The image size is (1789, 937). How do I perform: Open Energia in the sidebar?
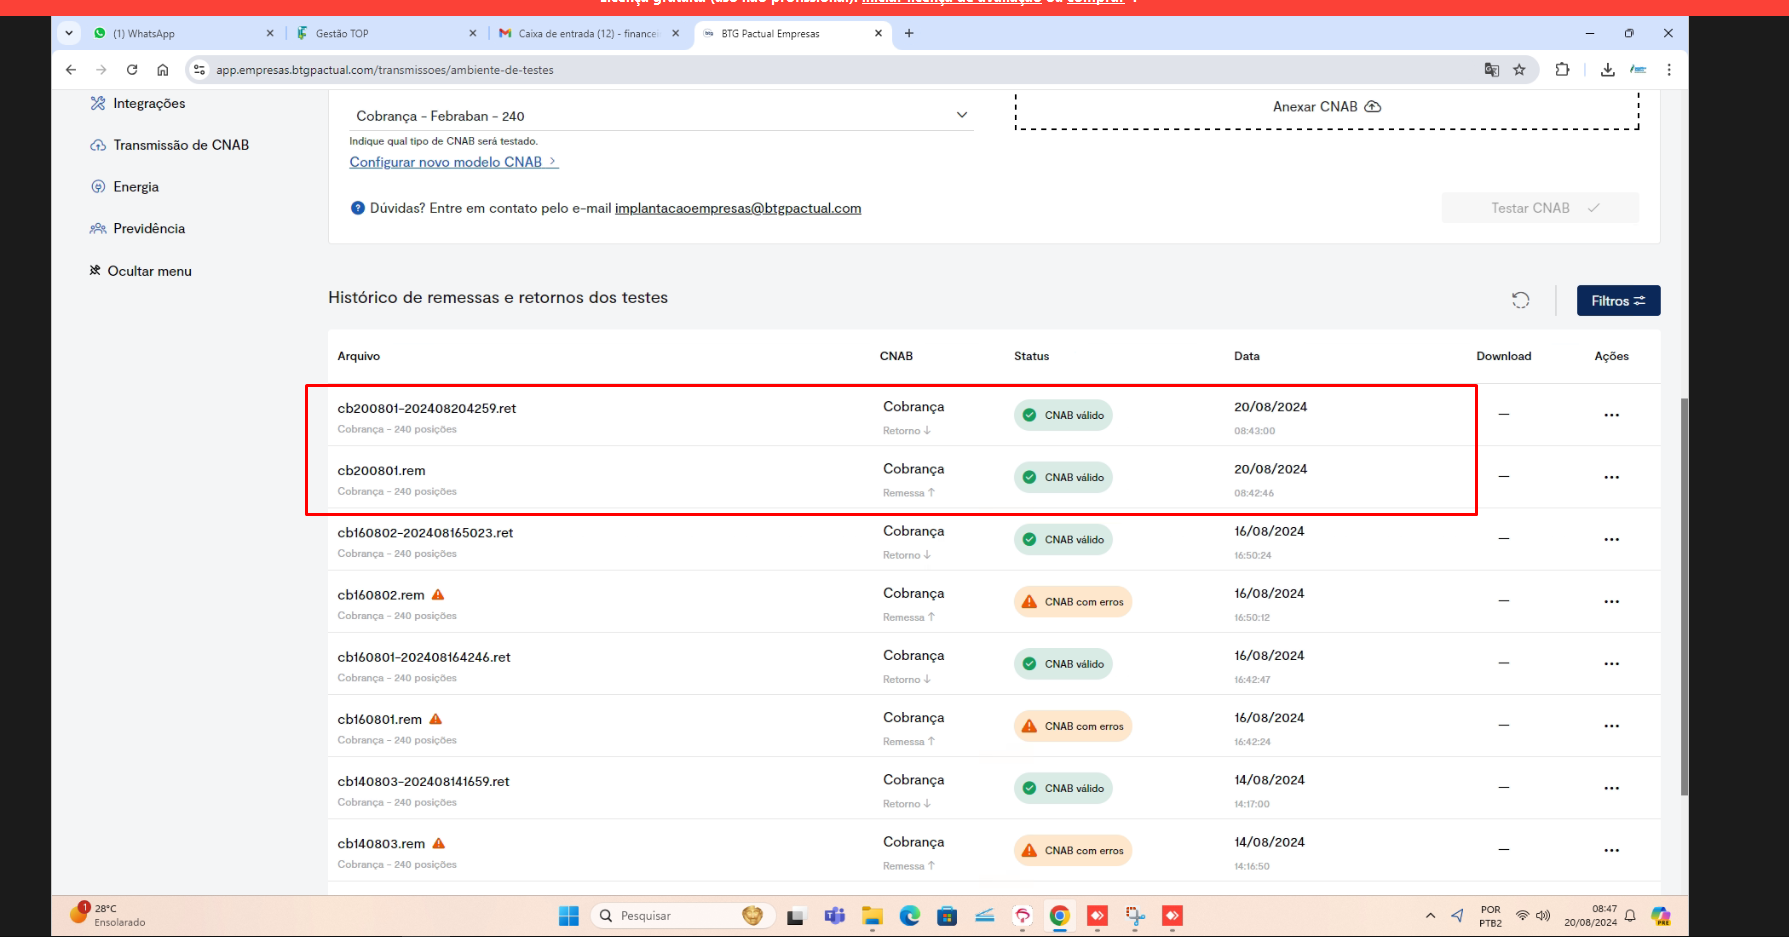[x=125, y=187]
